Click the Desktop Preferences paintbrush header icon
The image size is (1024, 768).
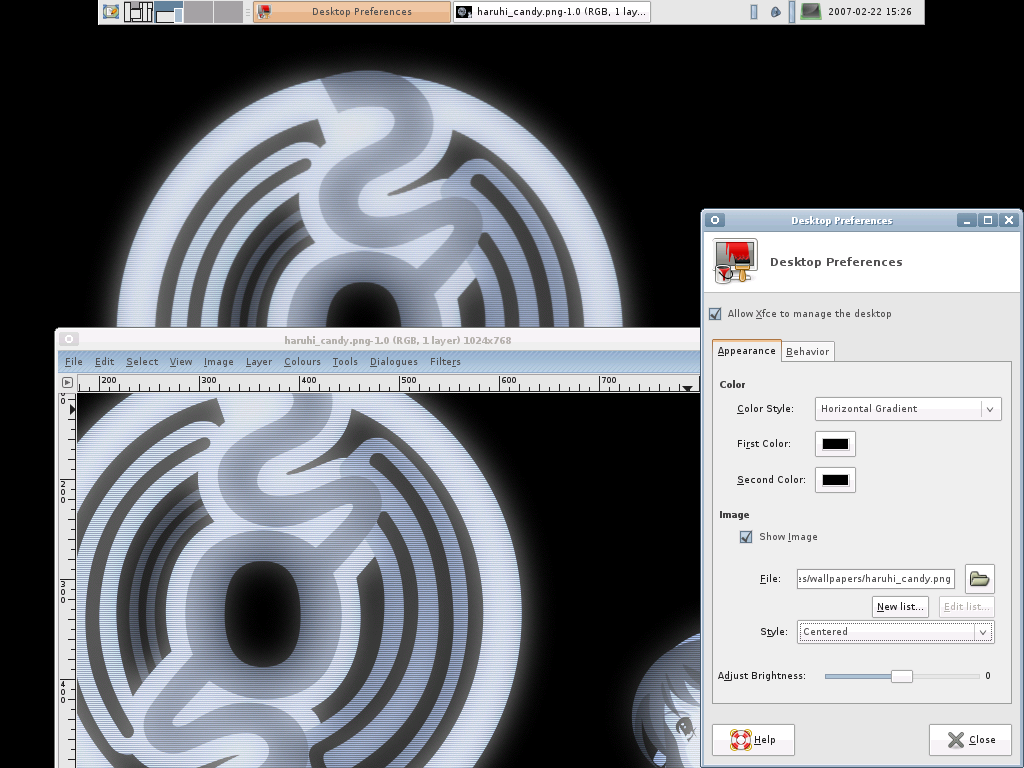coord(736,261)
